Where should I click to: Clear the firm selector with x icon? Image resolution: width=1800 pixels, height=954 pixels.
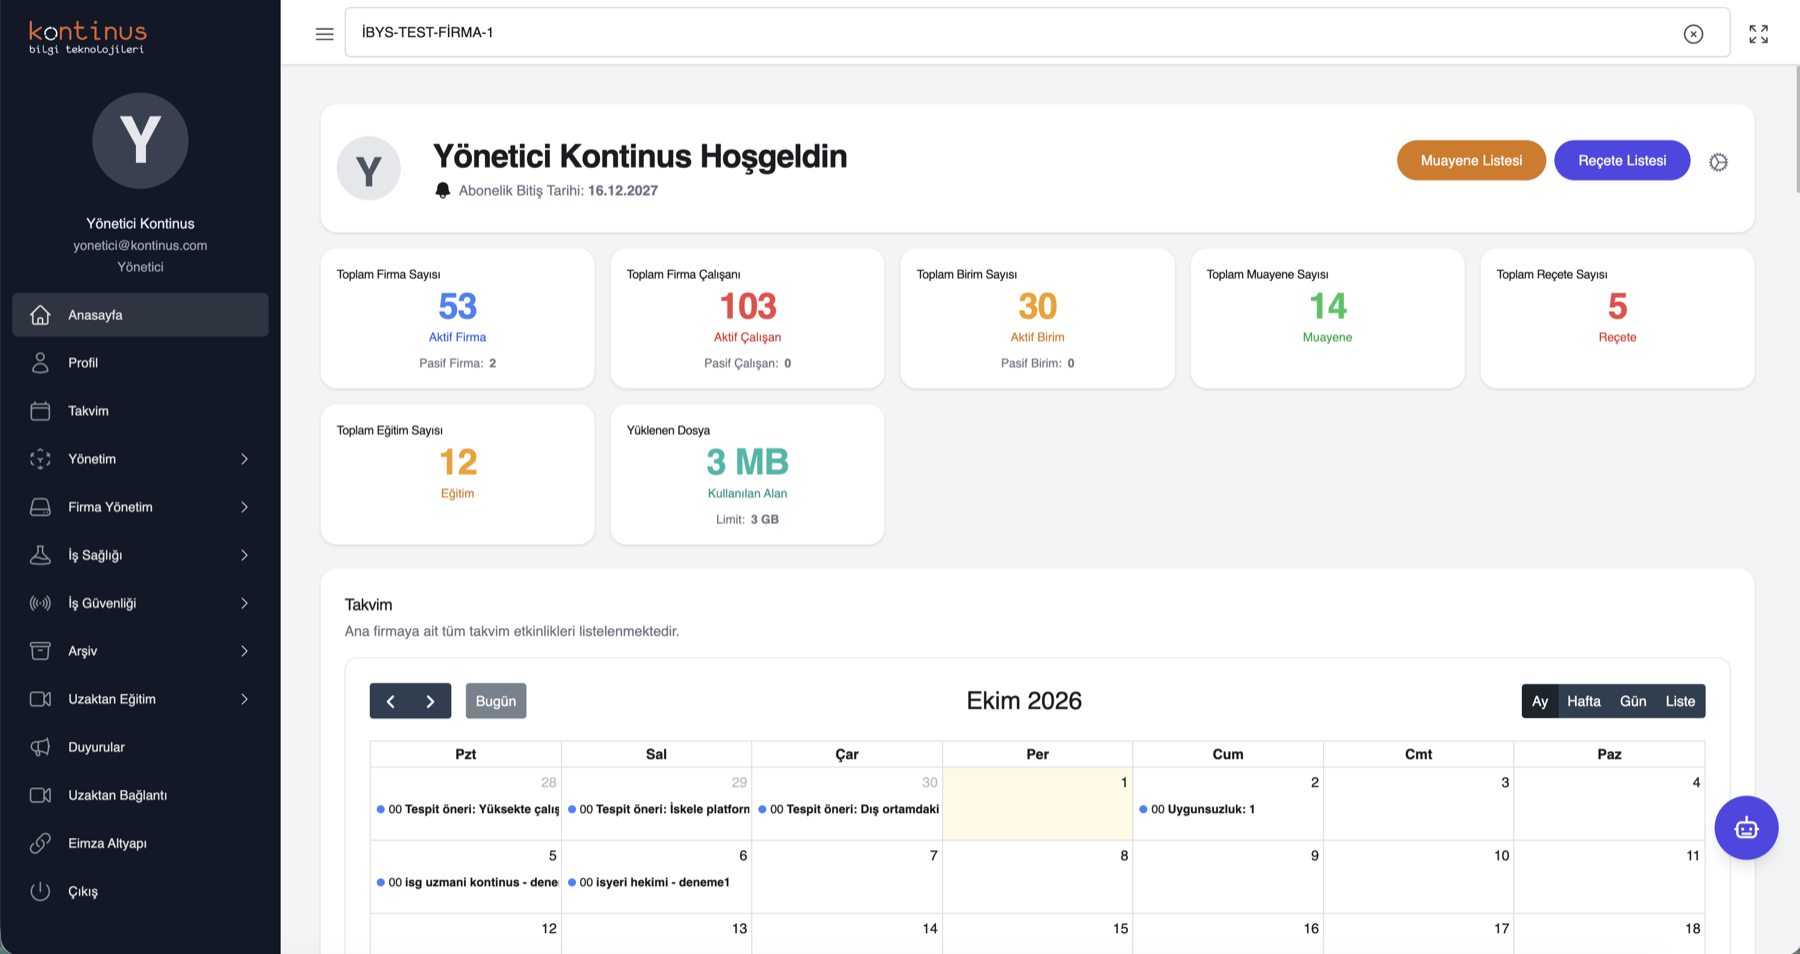pyautogui.click(x=1693, y=34)
